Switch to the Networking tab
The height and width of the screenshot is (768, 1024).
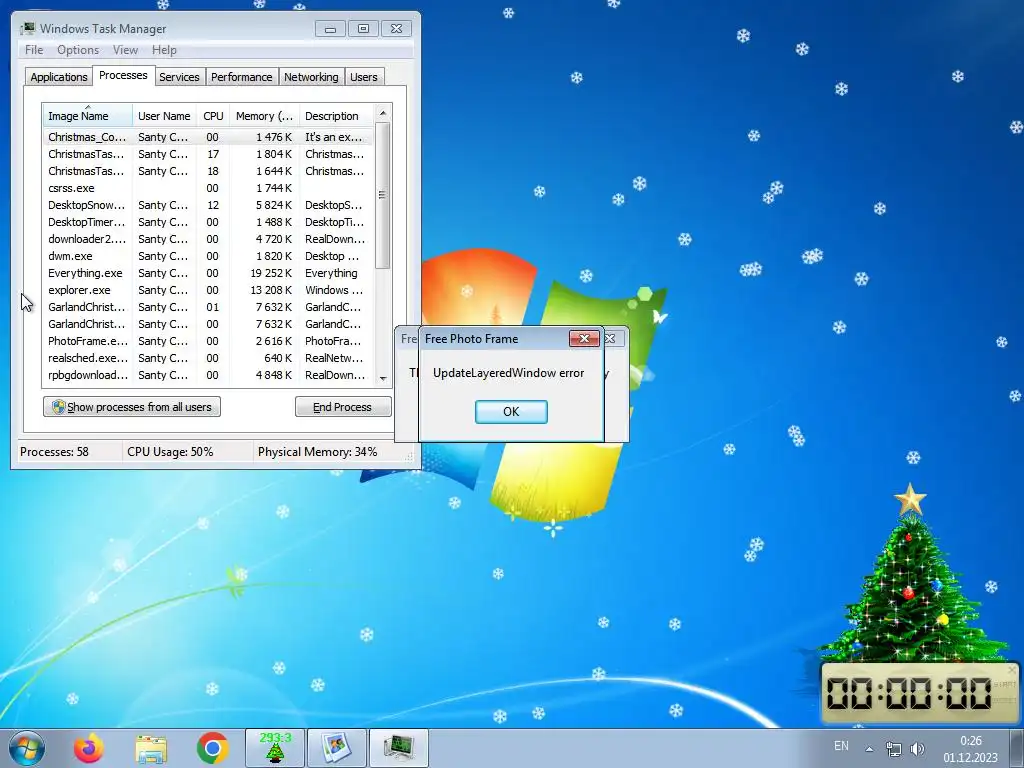point(311,77)
